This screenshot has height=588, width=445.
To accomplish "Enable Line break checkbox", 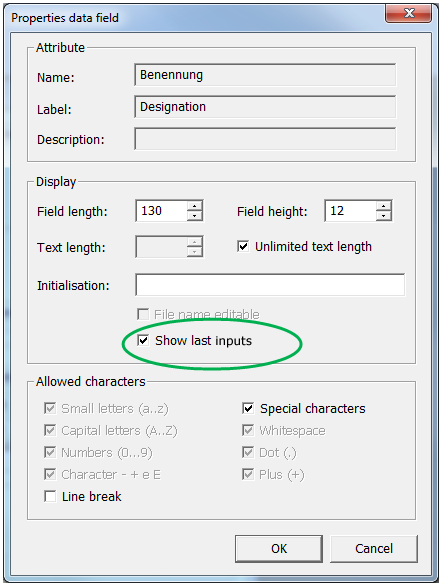I will coord(50,496).
